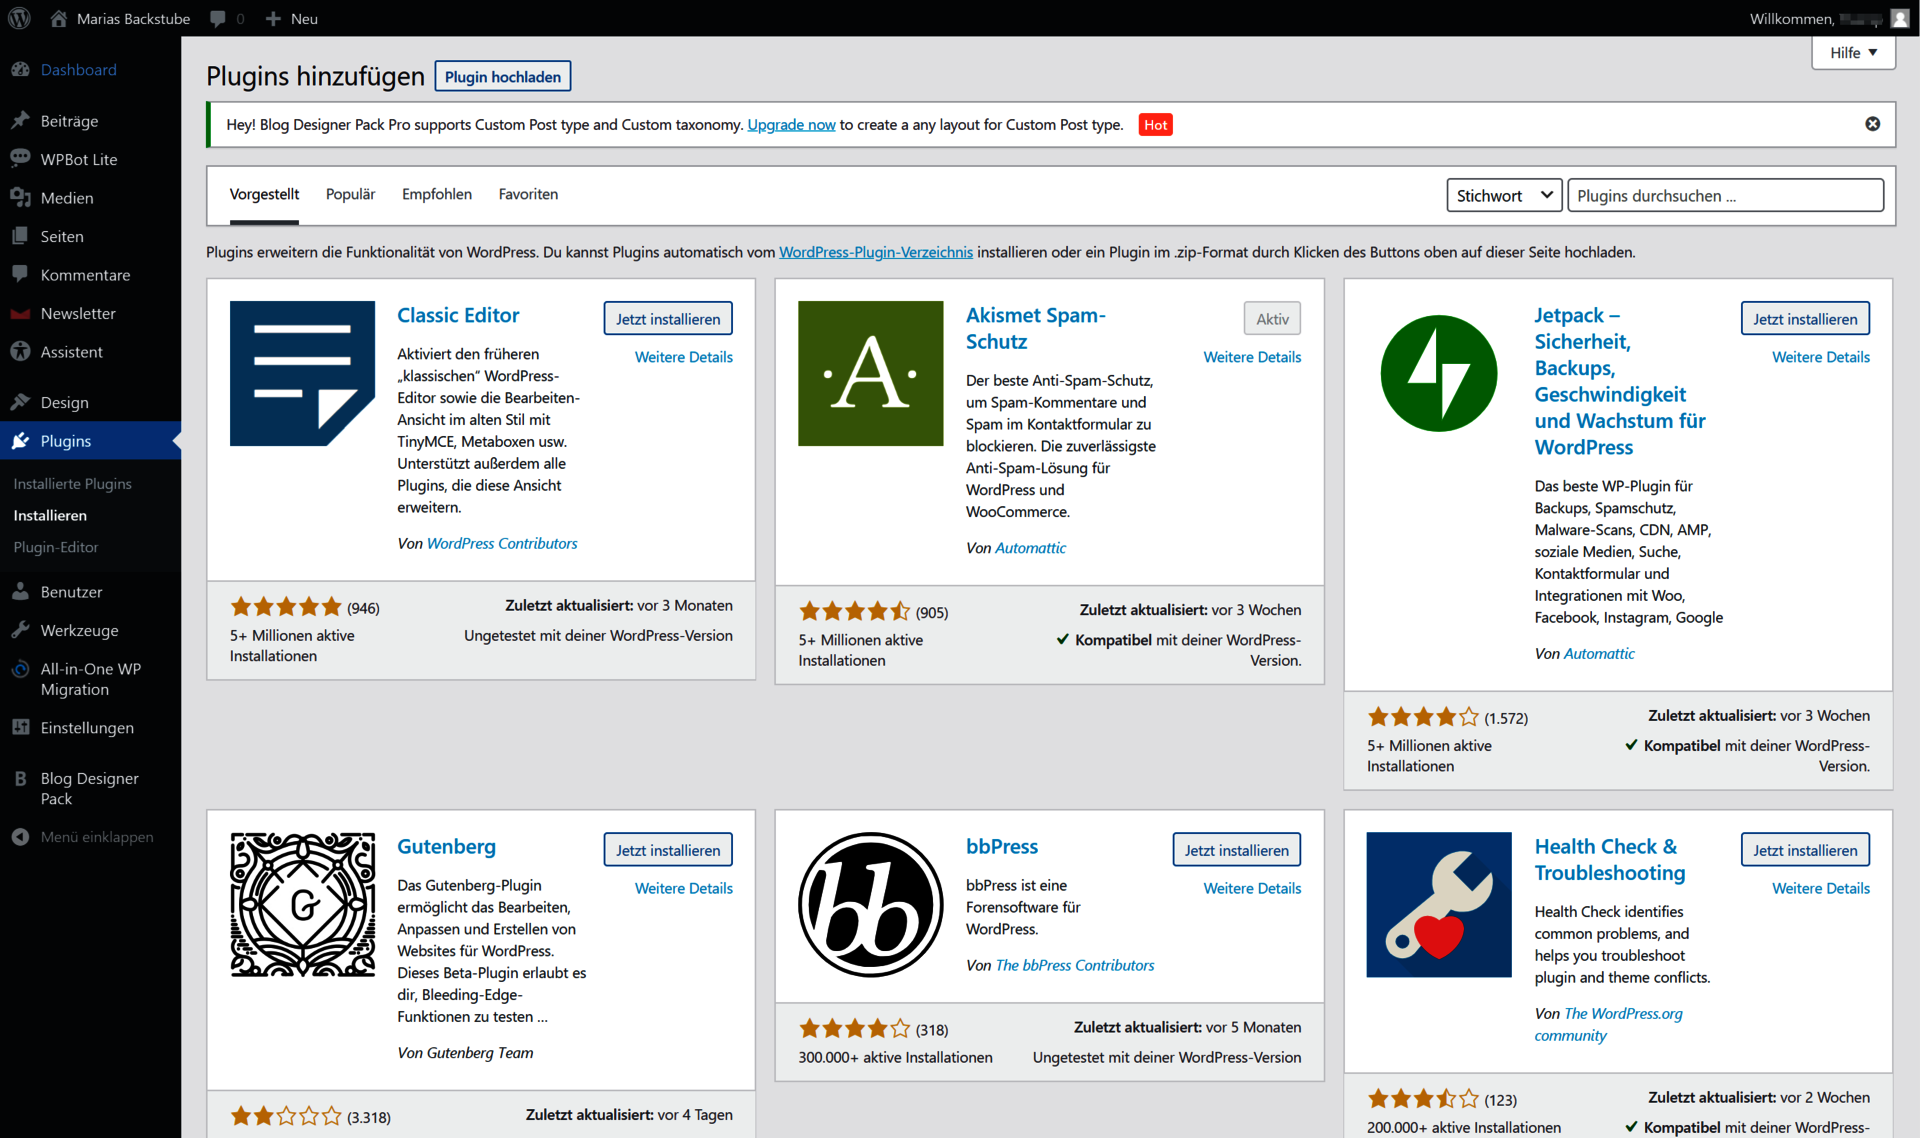The width and height of the screenshot is (1920, 1138).
Task: Collapse menu via Menü einklappen icon
Action: click(20, 837)
